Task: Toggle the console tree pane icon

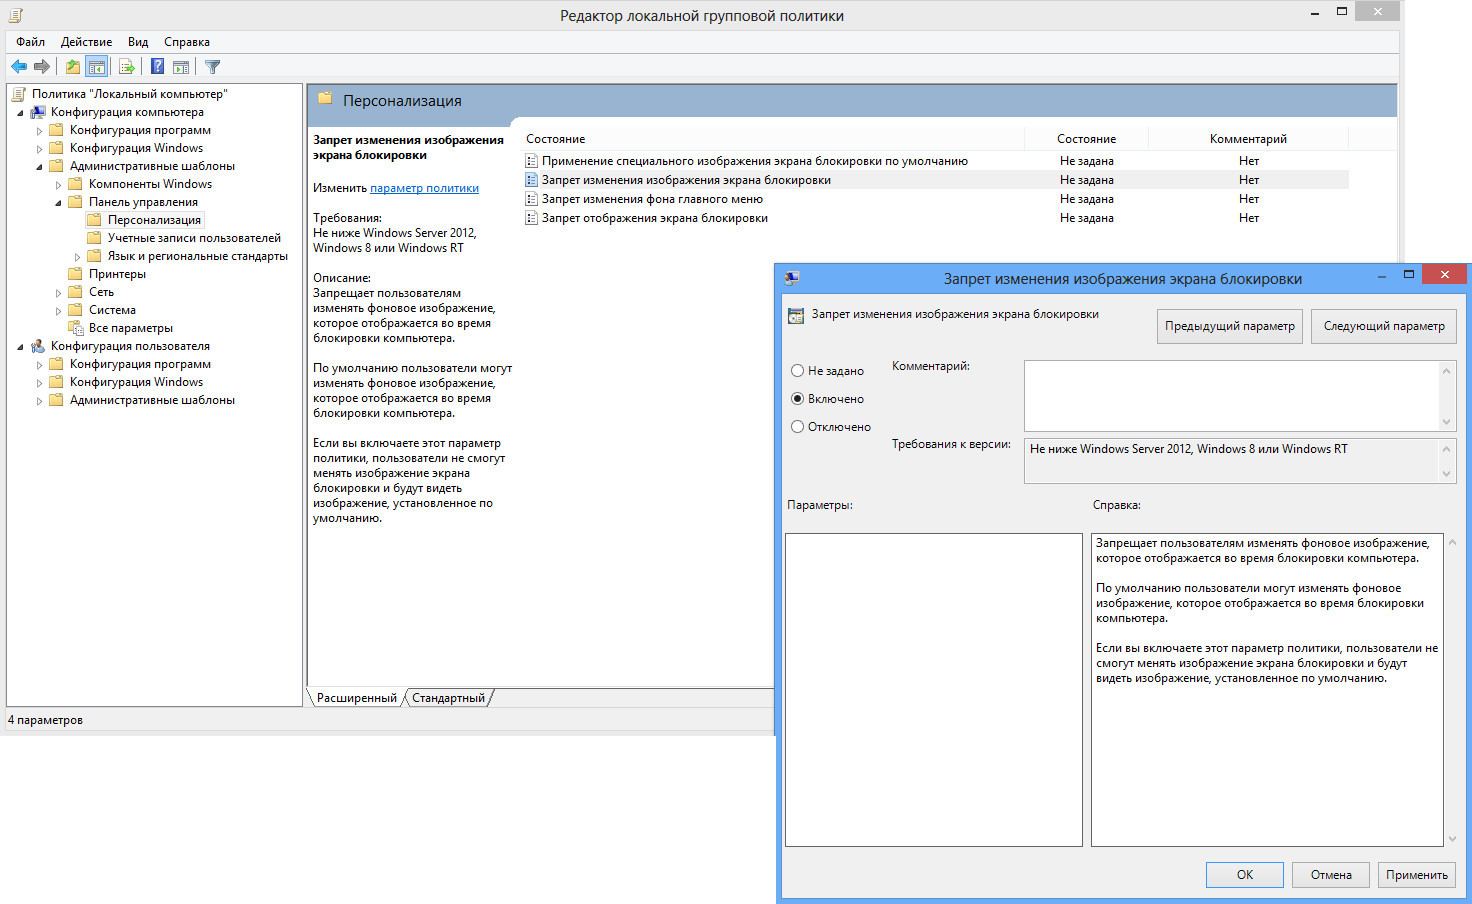Action: 97,67
